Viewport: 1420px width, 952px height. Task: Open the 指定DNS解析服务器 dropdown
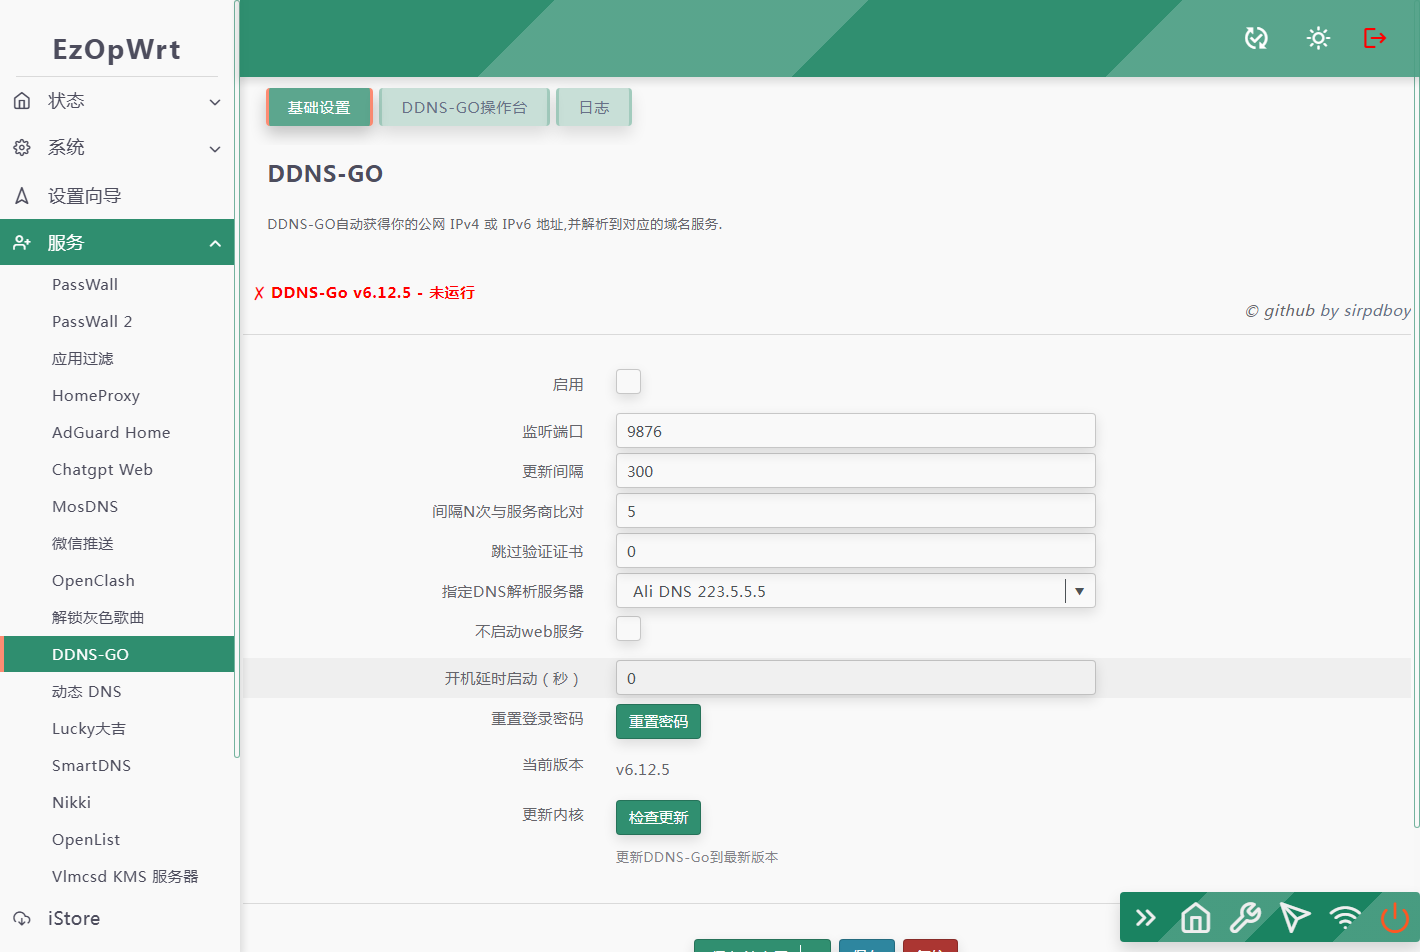point(856,591)
